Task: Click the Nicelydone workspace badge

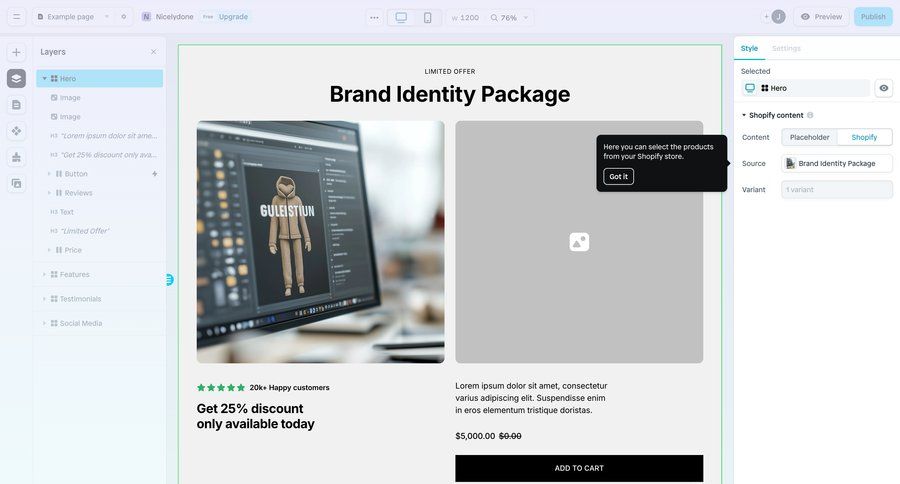Action: tap(168, 17)
